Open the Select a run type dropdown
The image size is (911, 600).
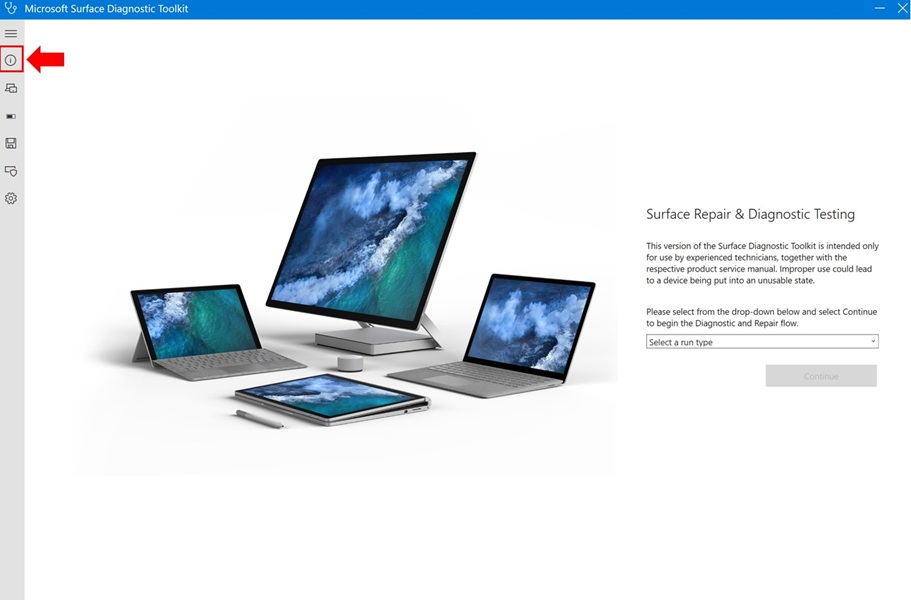pyautogui.click(x=762, y=341)
